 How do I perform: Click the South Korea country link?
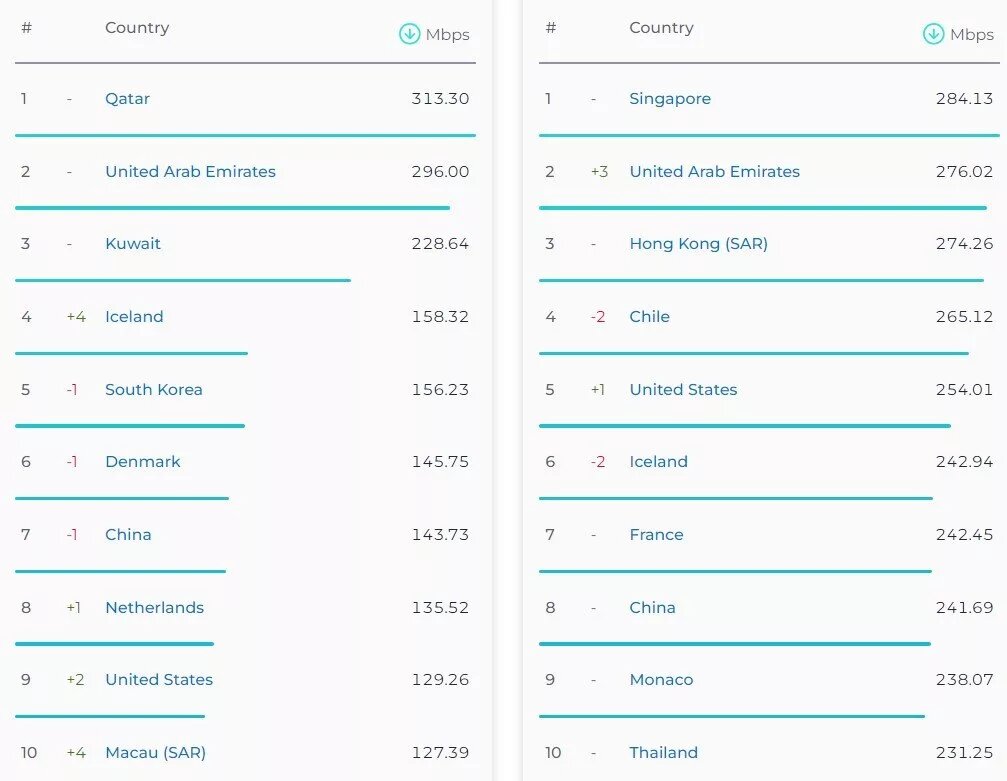coord(153,390)
